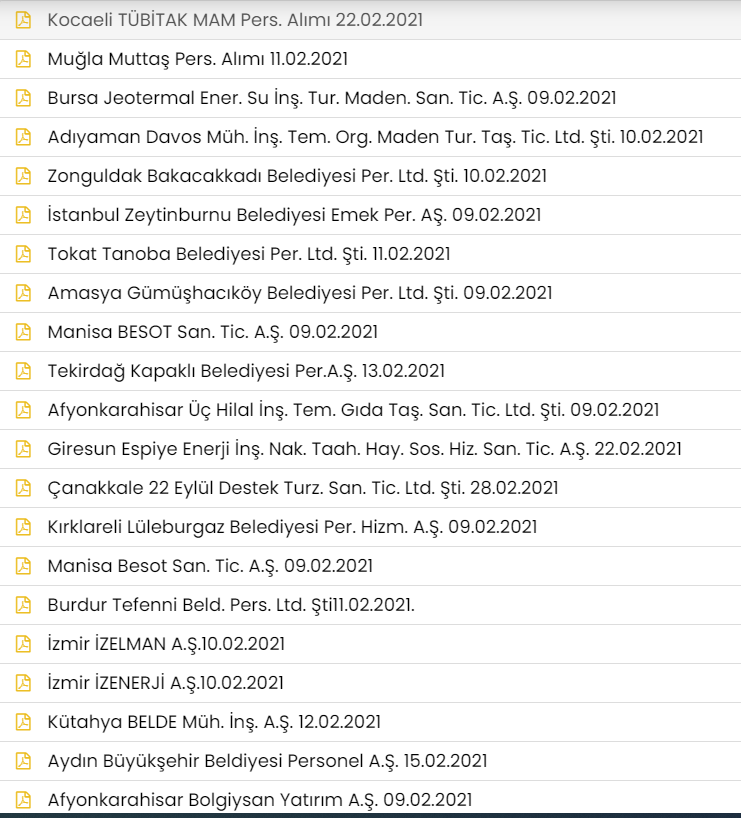
Task: Click PDF icon next to Zonguldak Bakacakkadı
Action: 23,176
